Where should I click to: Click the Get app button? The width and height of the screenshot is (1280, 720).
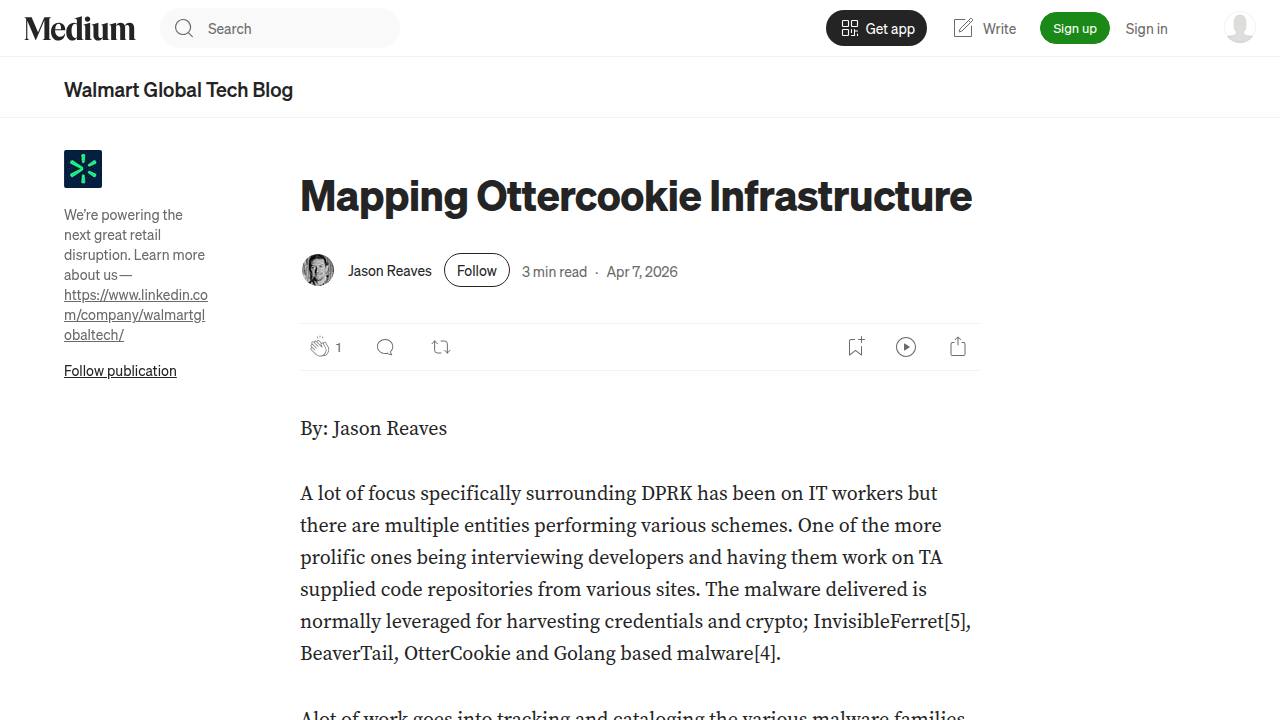(x=876, y=28)
